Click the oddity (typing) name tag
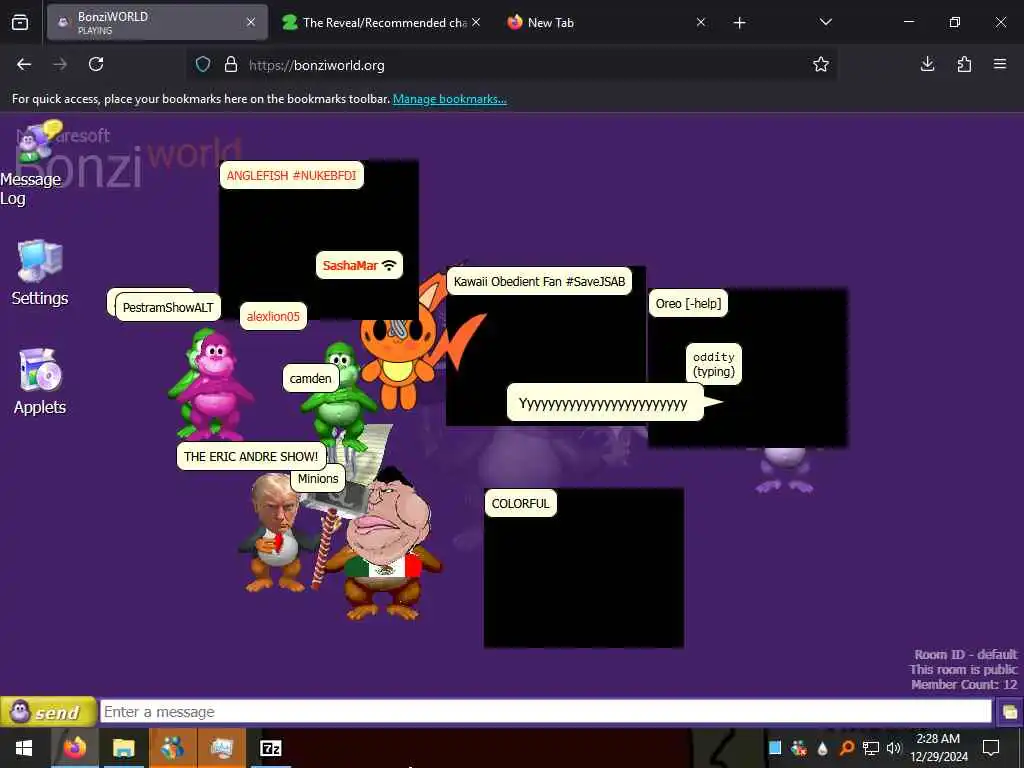Viewport: 1024px width, 768px height. [x=714, y=364]
